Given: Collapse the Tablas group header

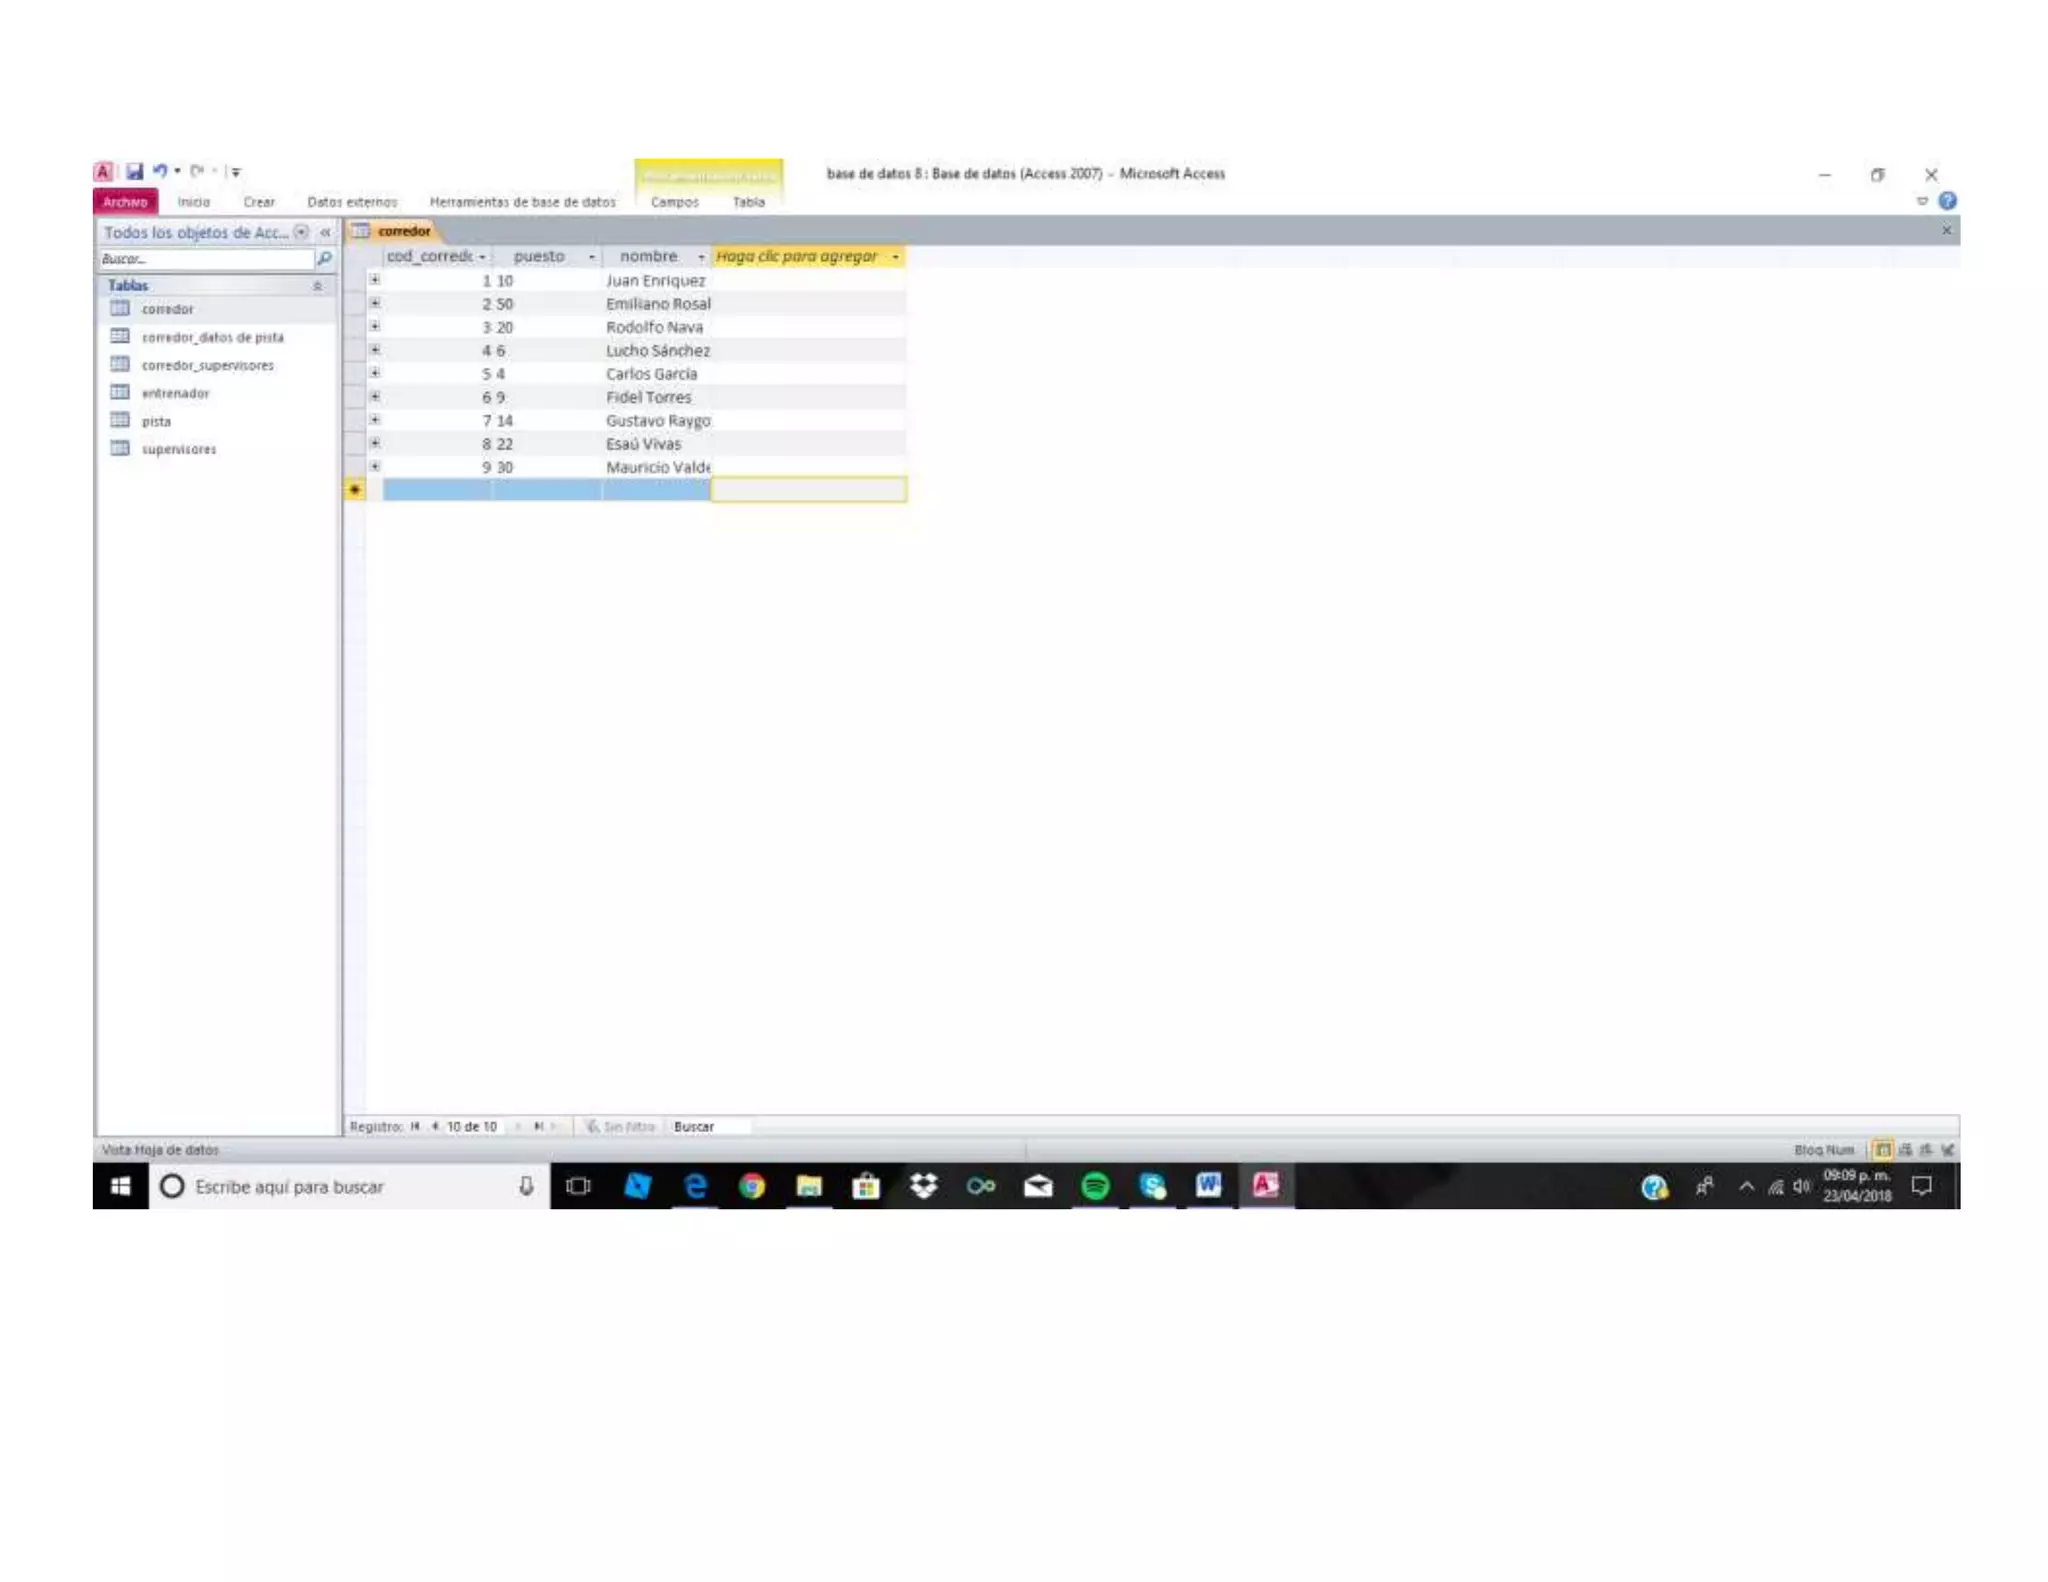Looking at the screenshot, I should point(317,286).
